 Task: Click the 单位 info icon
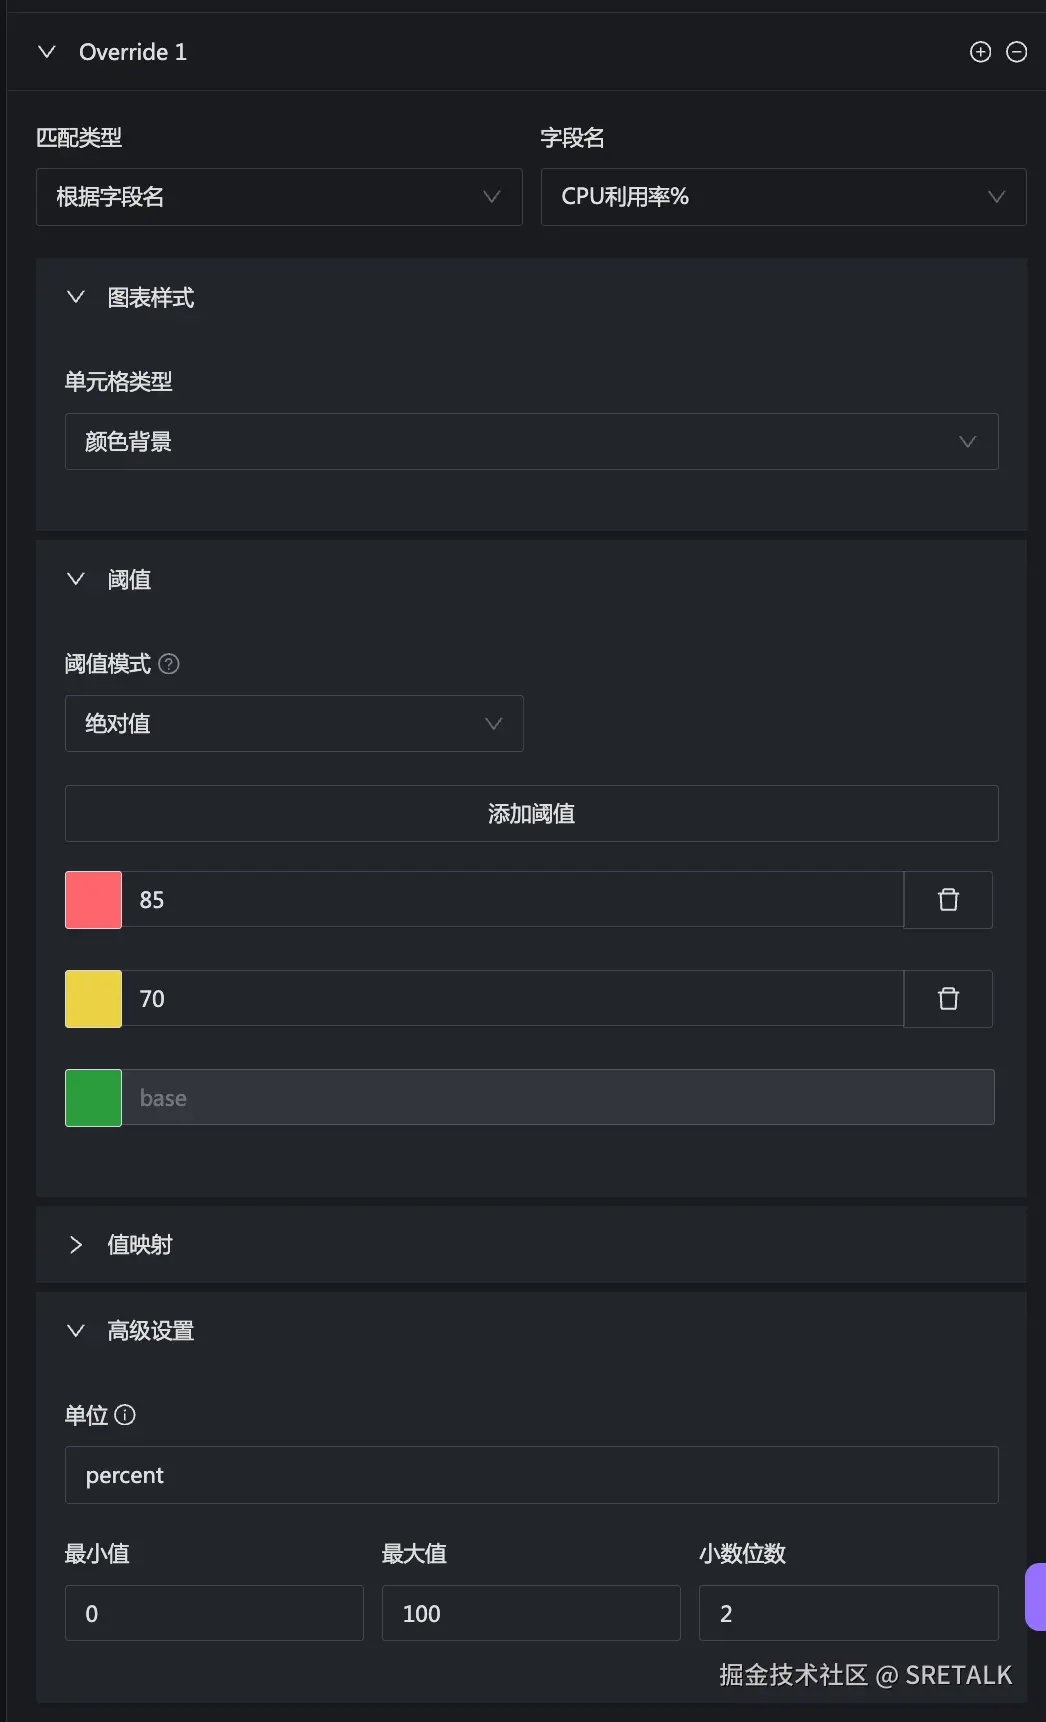(125, 1415)
